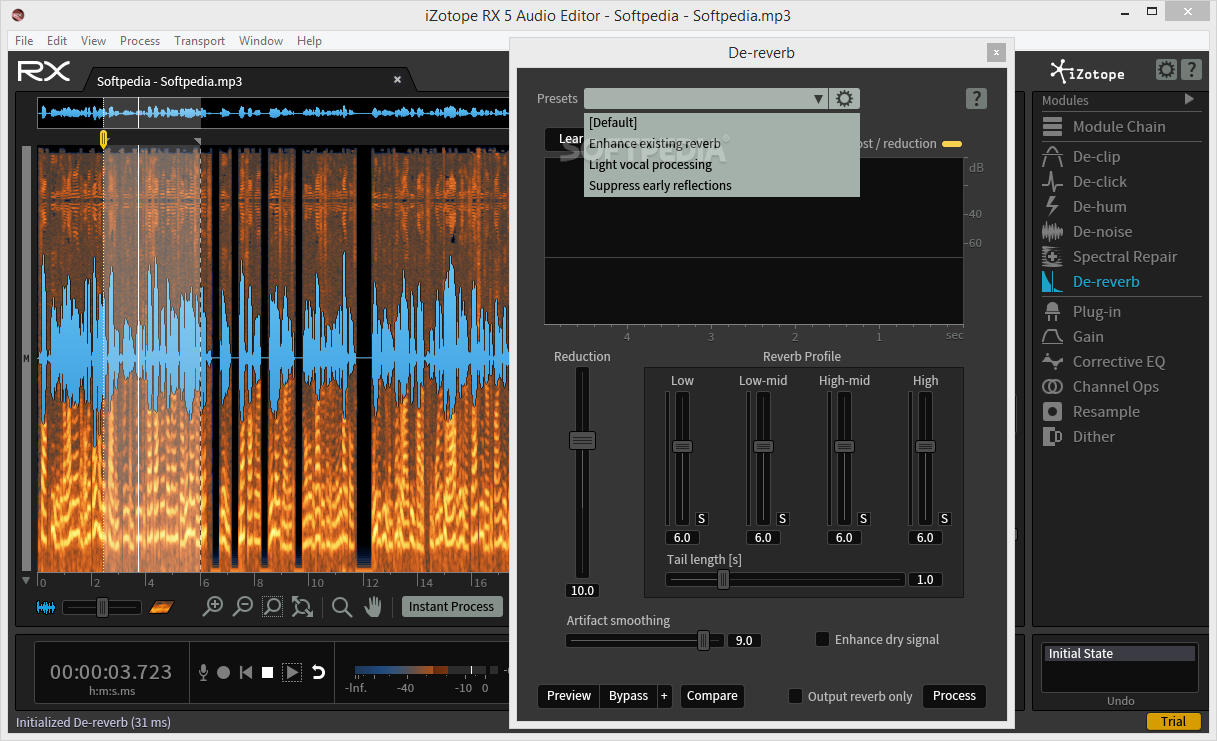Open the De-click module
1217x741 pixels.
click(1084, 182)
